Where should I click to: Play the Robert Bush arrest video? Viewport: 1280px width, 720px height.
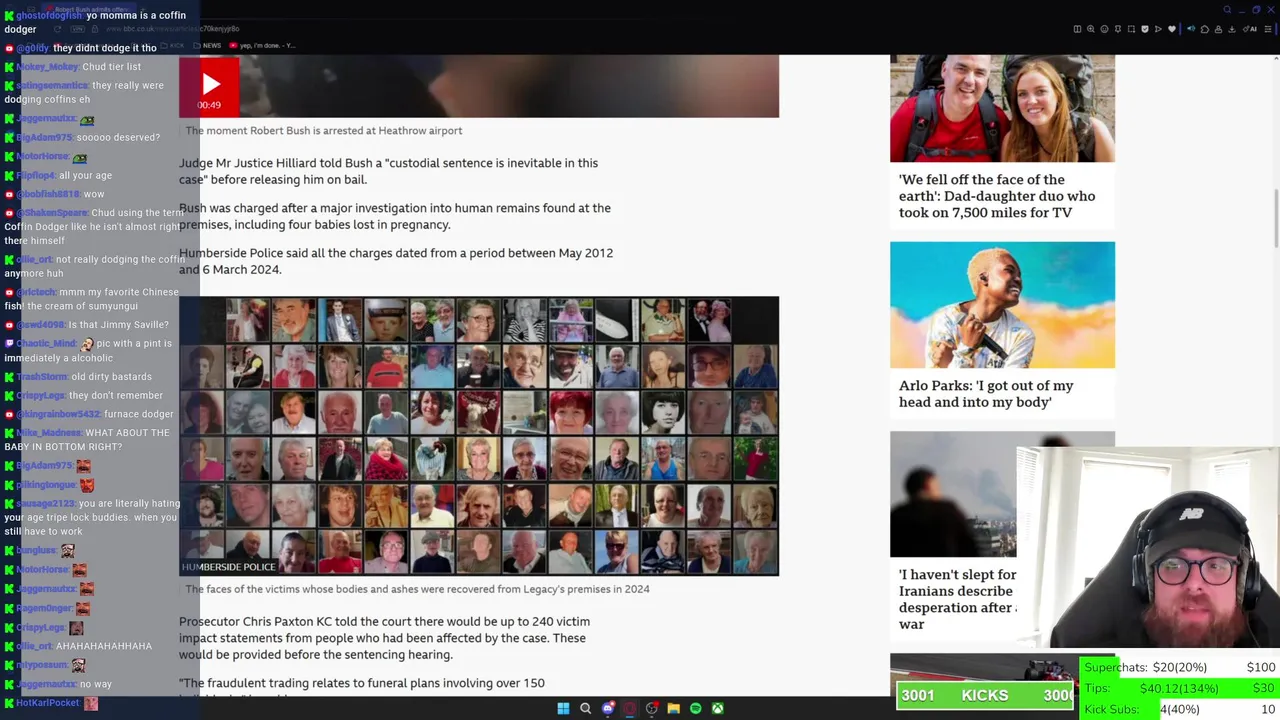click(x=210, y=87)
